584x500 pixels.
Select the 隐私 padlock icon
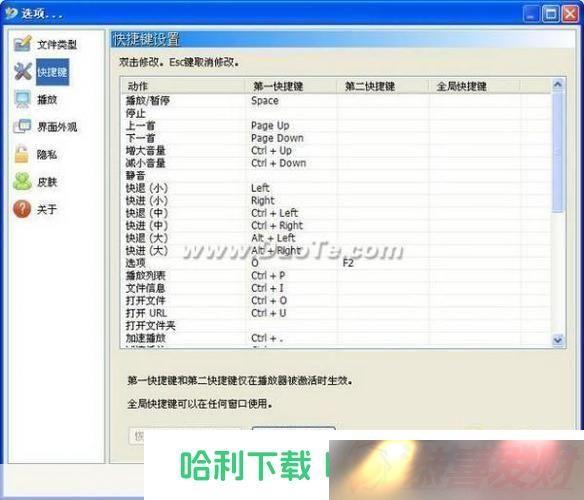[x=22, y=154]
